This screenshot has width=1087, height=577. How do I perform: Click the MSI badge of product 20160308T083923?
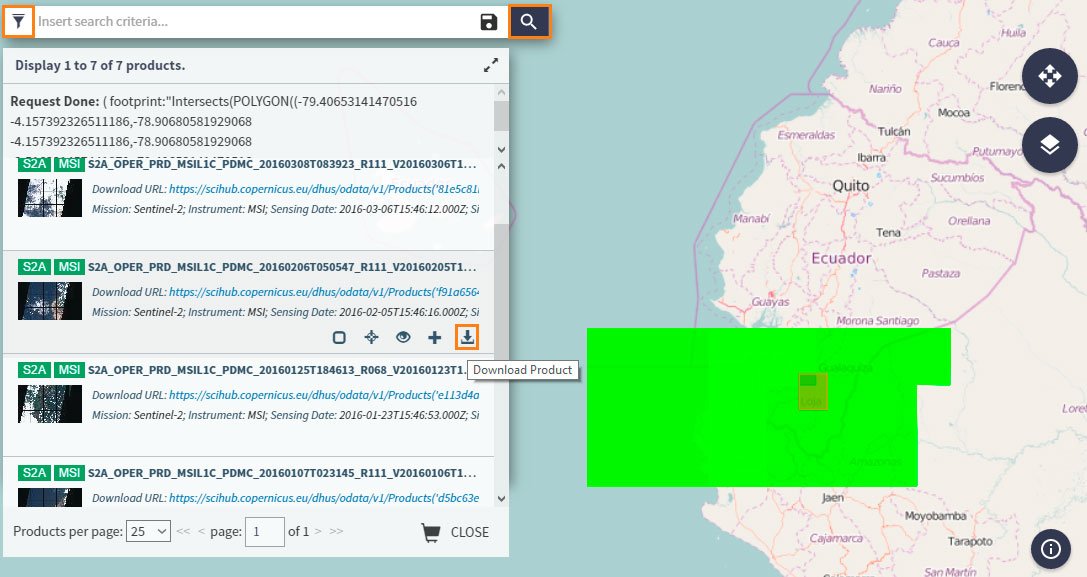69,164
